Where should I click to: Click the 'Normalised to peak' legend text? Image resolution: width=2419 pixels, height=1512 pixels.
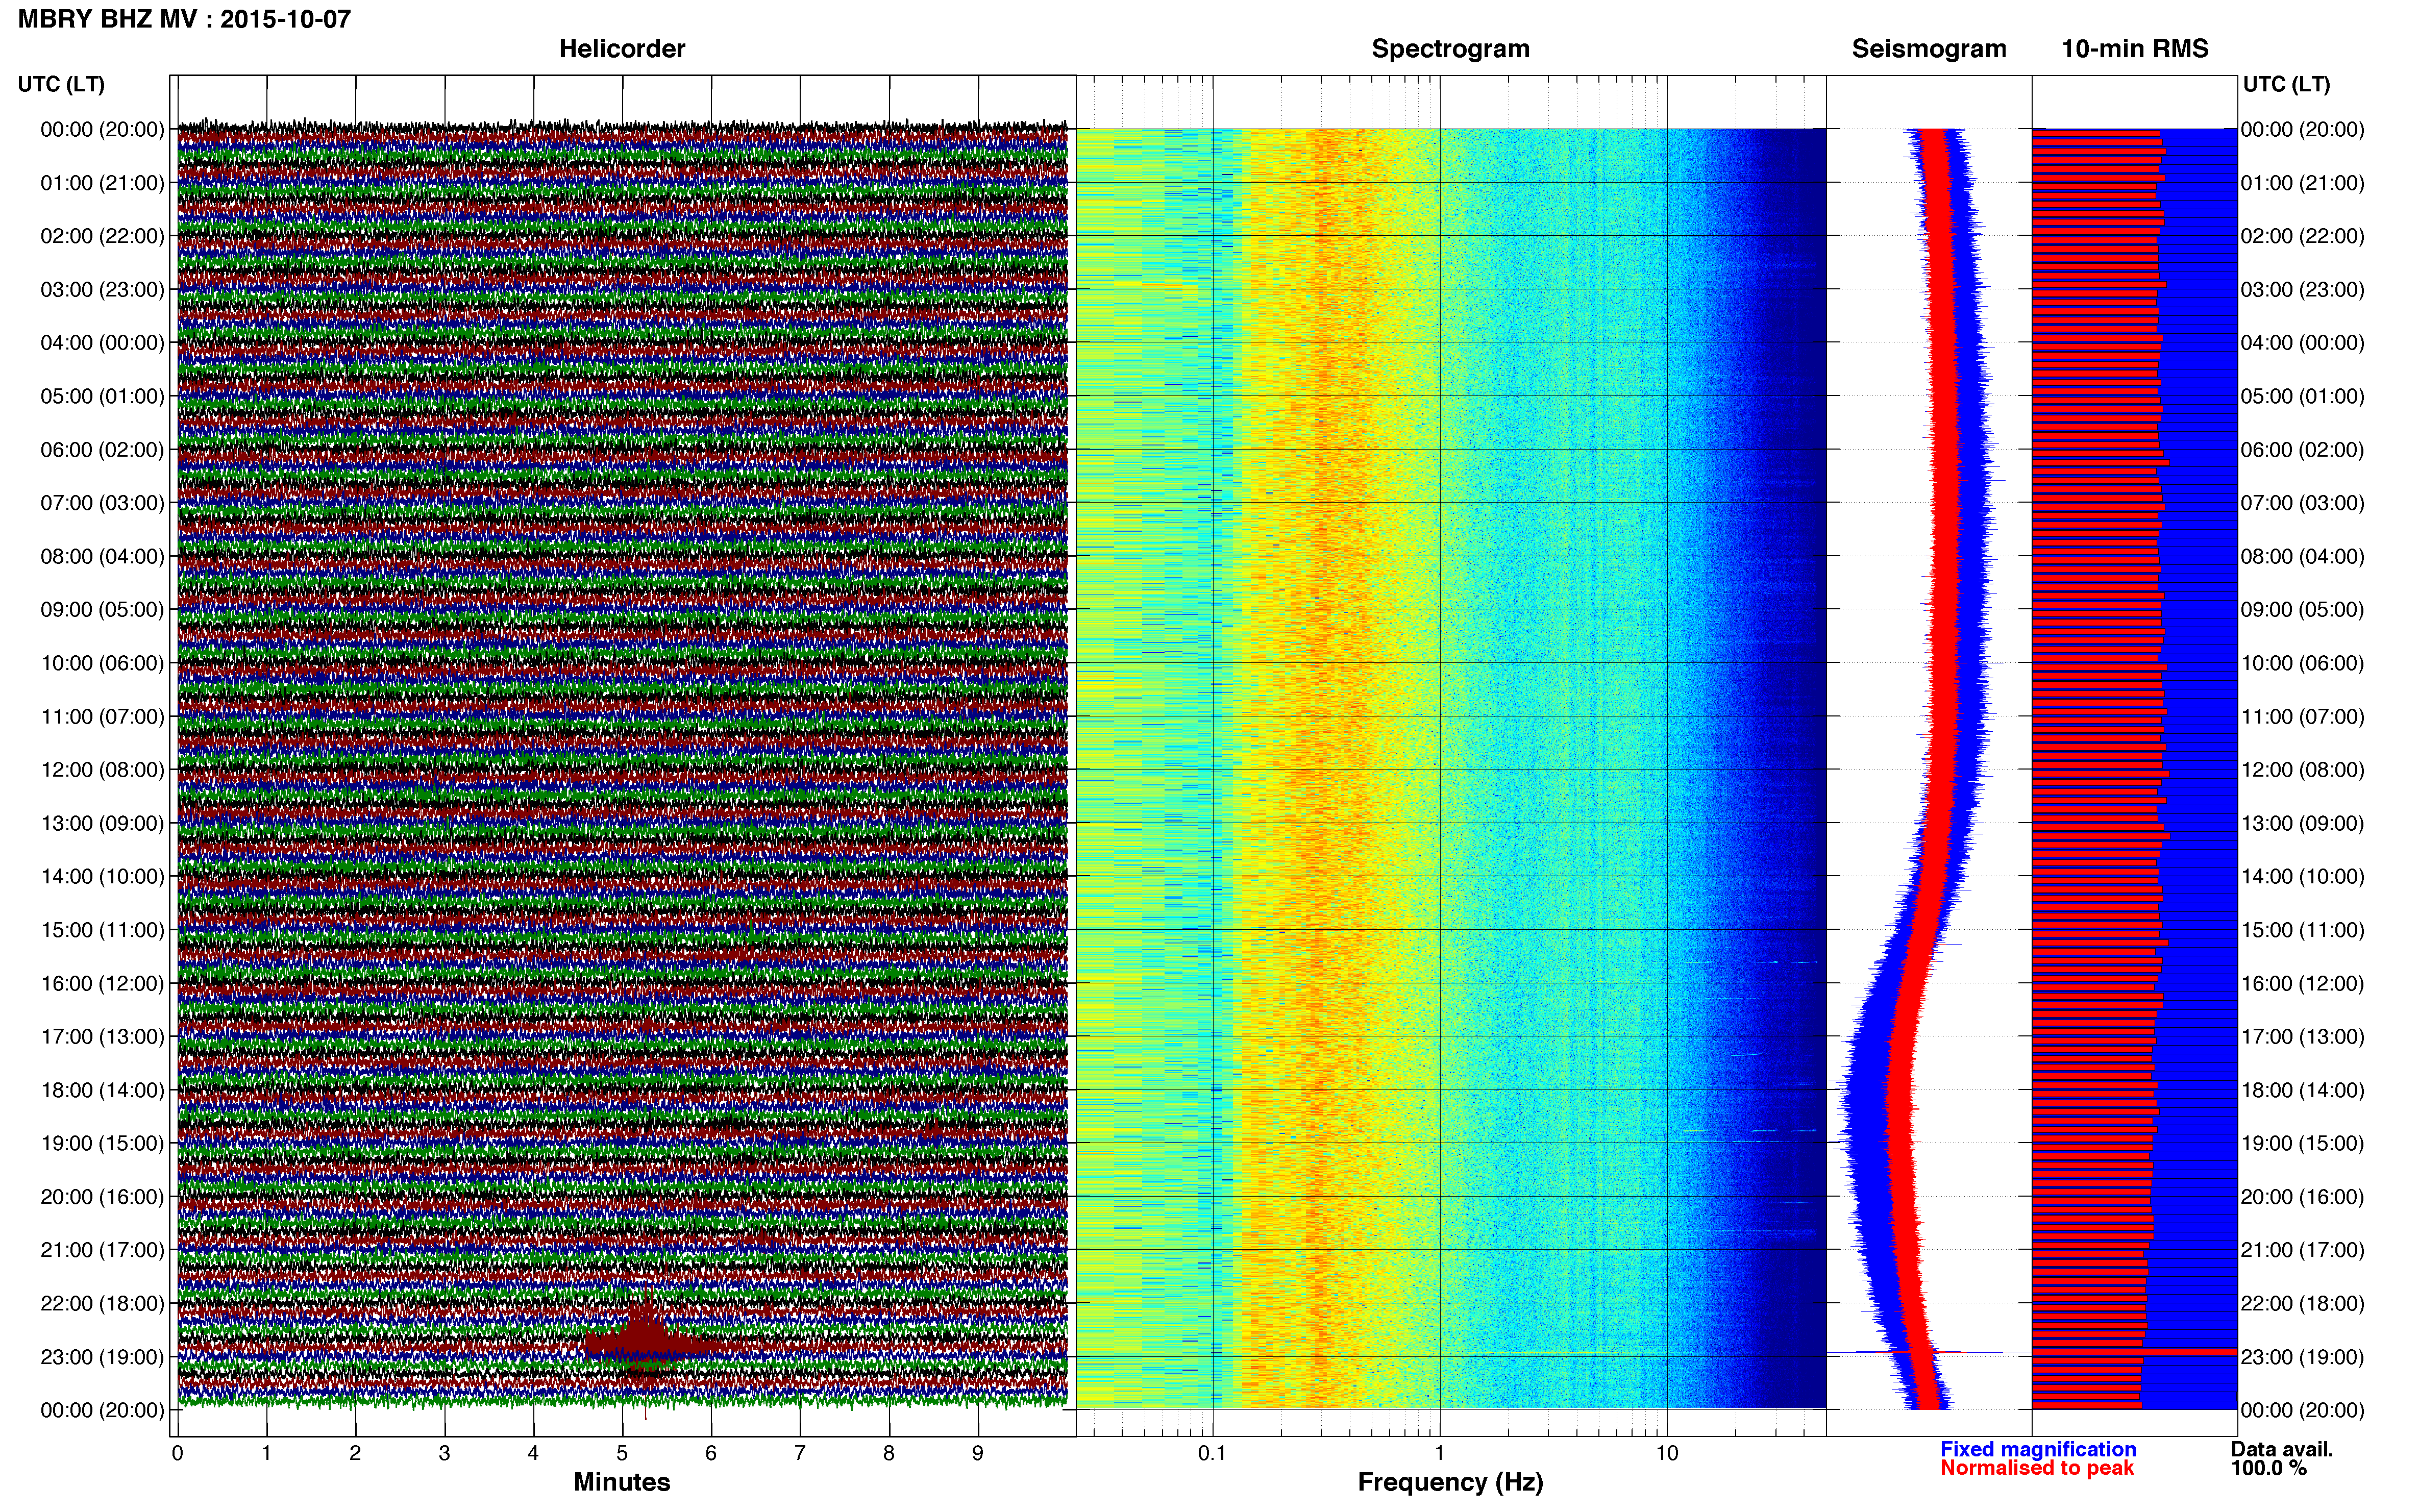(x=2037, y=1468)
